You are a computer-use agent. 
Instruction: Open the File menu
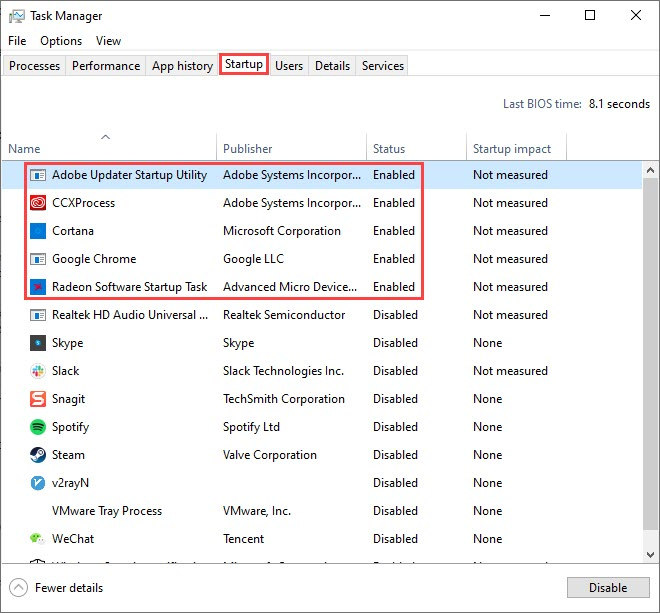coord(17,41)
